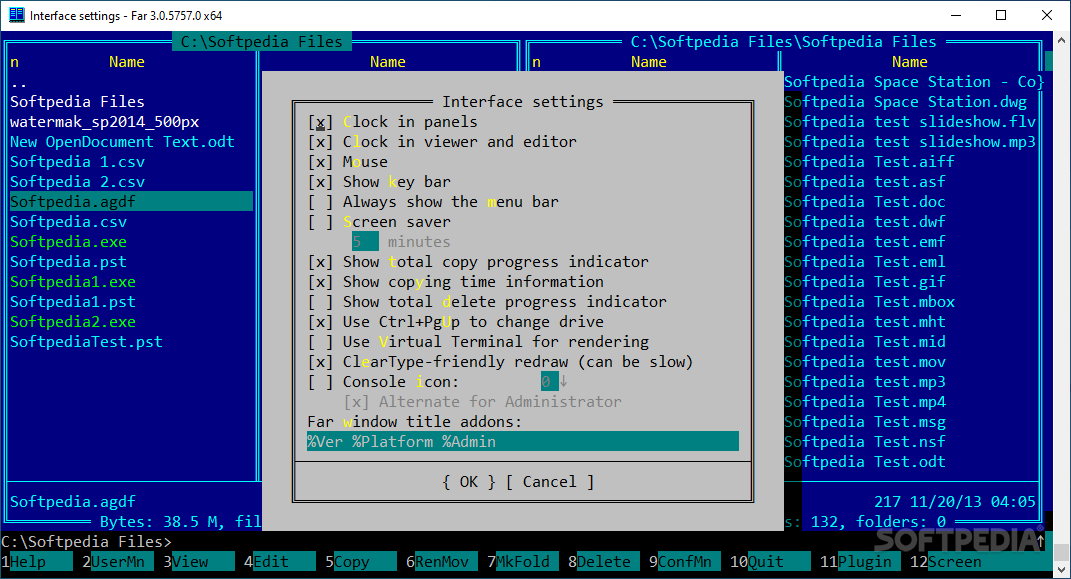Disable the Mouse checkbox
This screenshot has width=1071, height=579.
[320, 162]
